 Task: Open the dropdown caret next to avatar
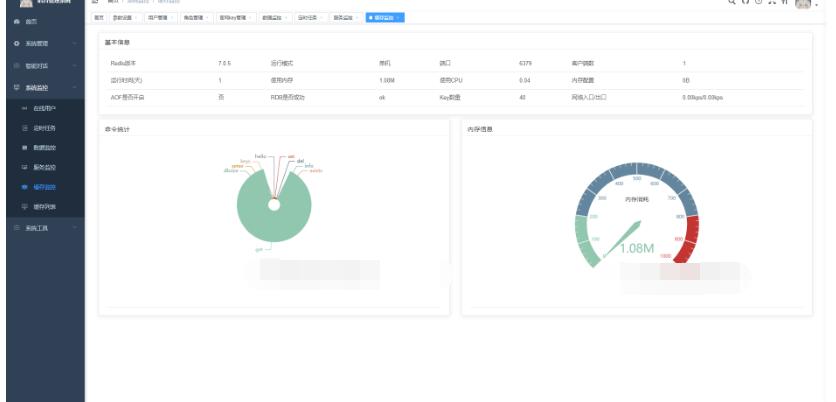tap(816, 4)
